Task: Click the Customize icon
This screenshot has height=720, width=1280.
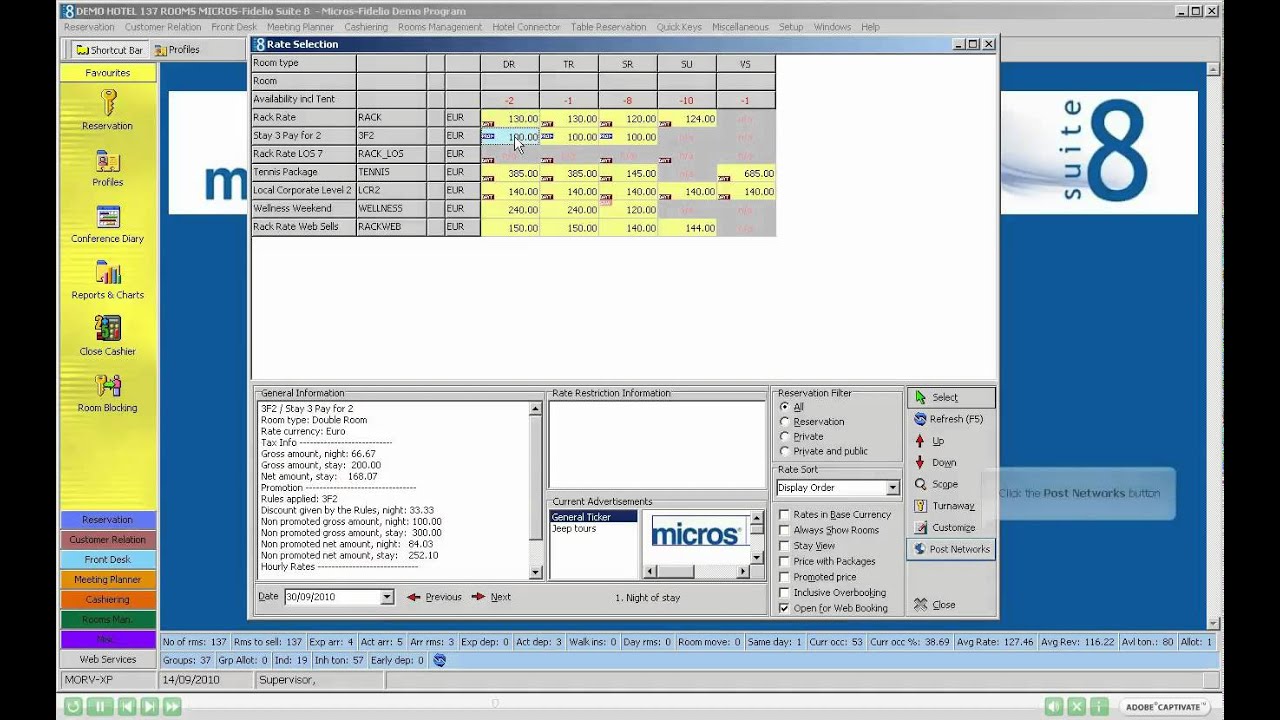Action: tap(920, 527)
